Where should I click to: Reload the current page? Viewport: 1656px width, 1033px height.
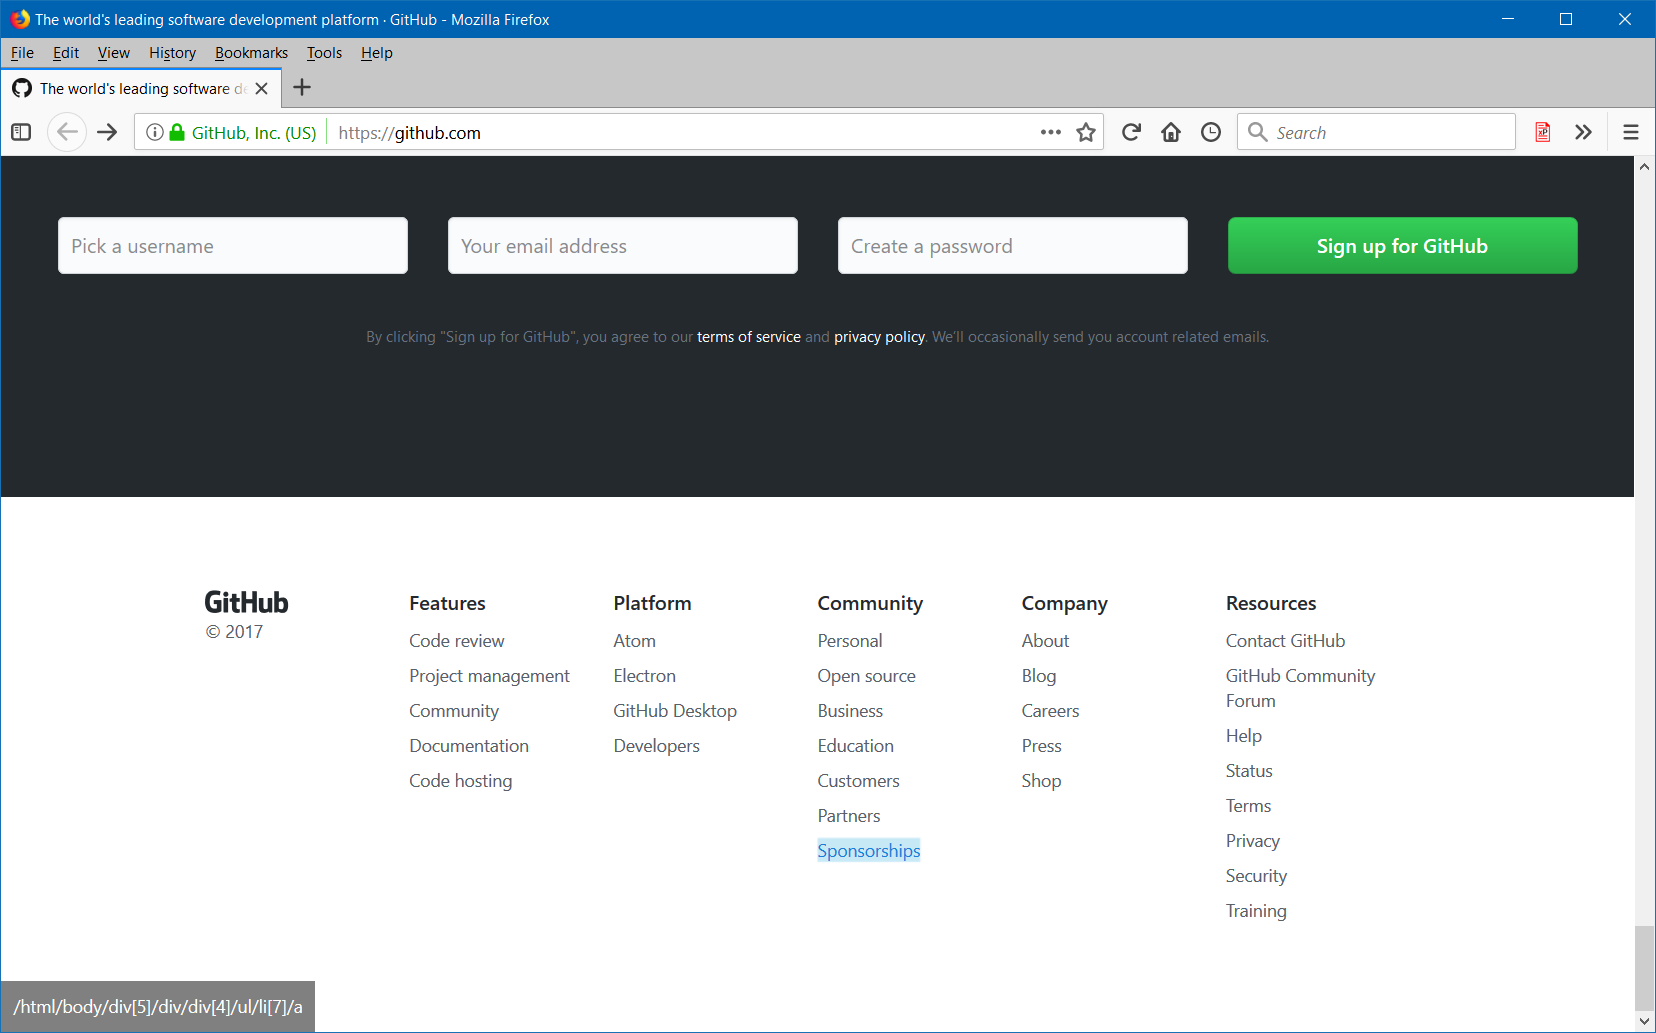[x=1131, y=132]
